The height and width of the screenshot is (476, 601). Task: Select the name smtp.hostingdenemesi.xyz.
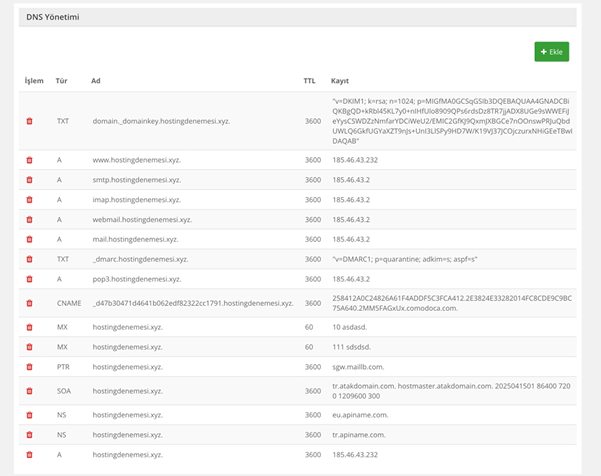[136, 180]
